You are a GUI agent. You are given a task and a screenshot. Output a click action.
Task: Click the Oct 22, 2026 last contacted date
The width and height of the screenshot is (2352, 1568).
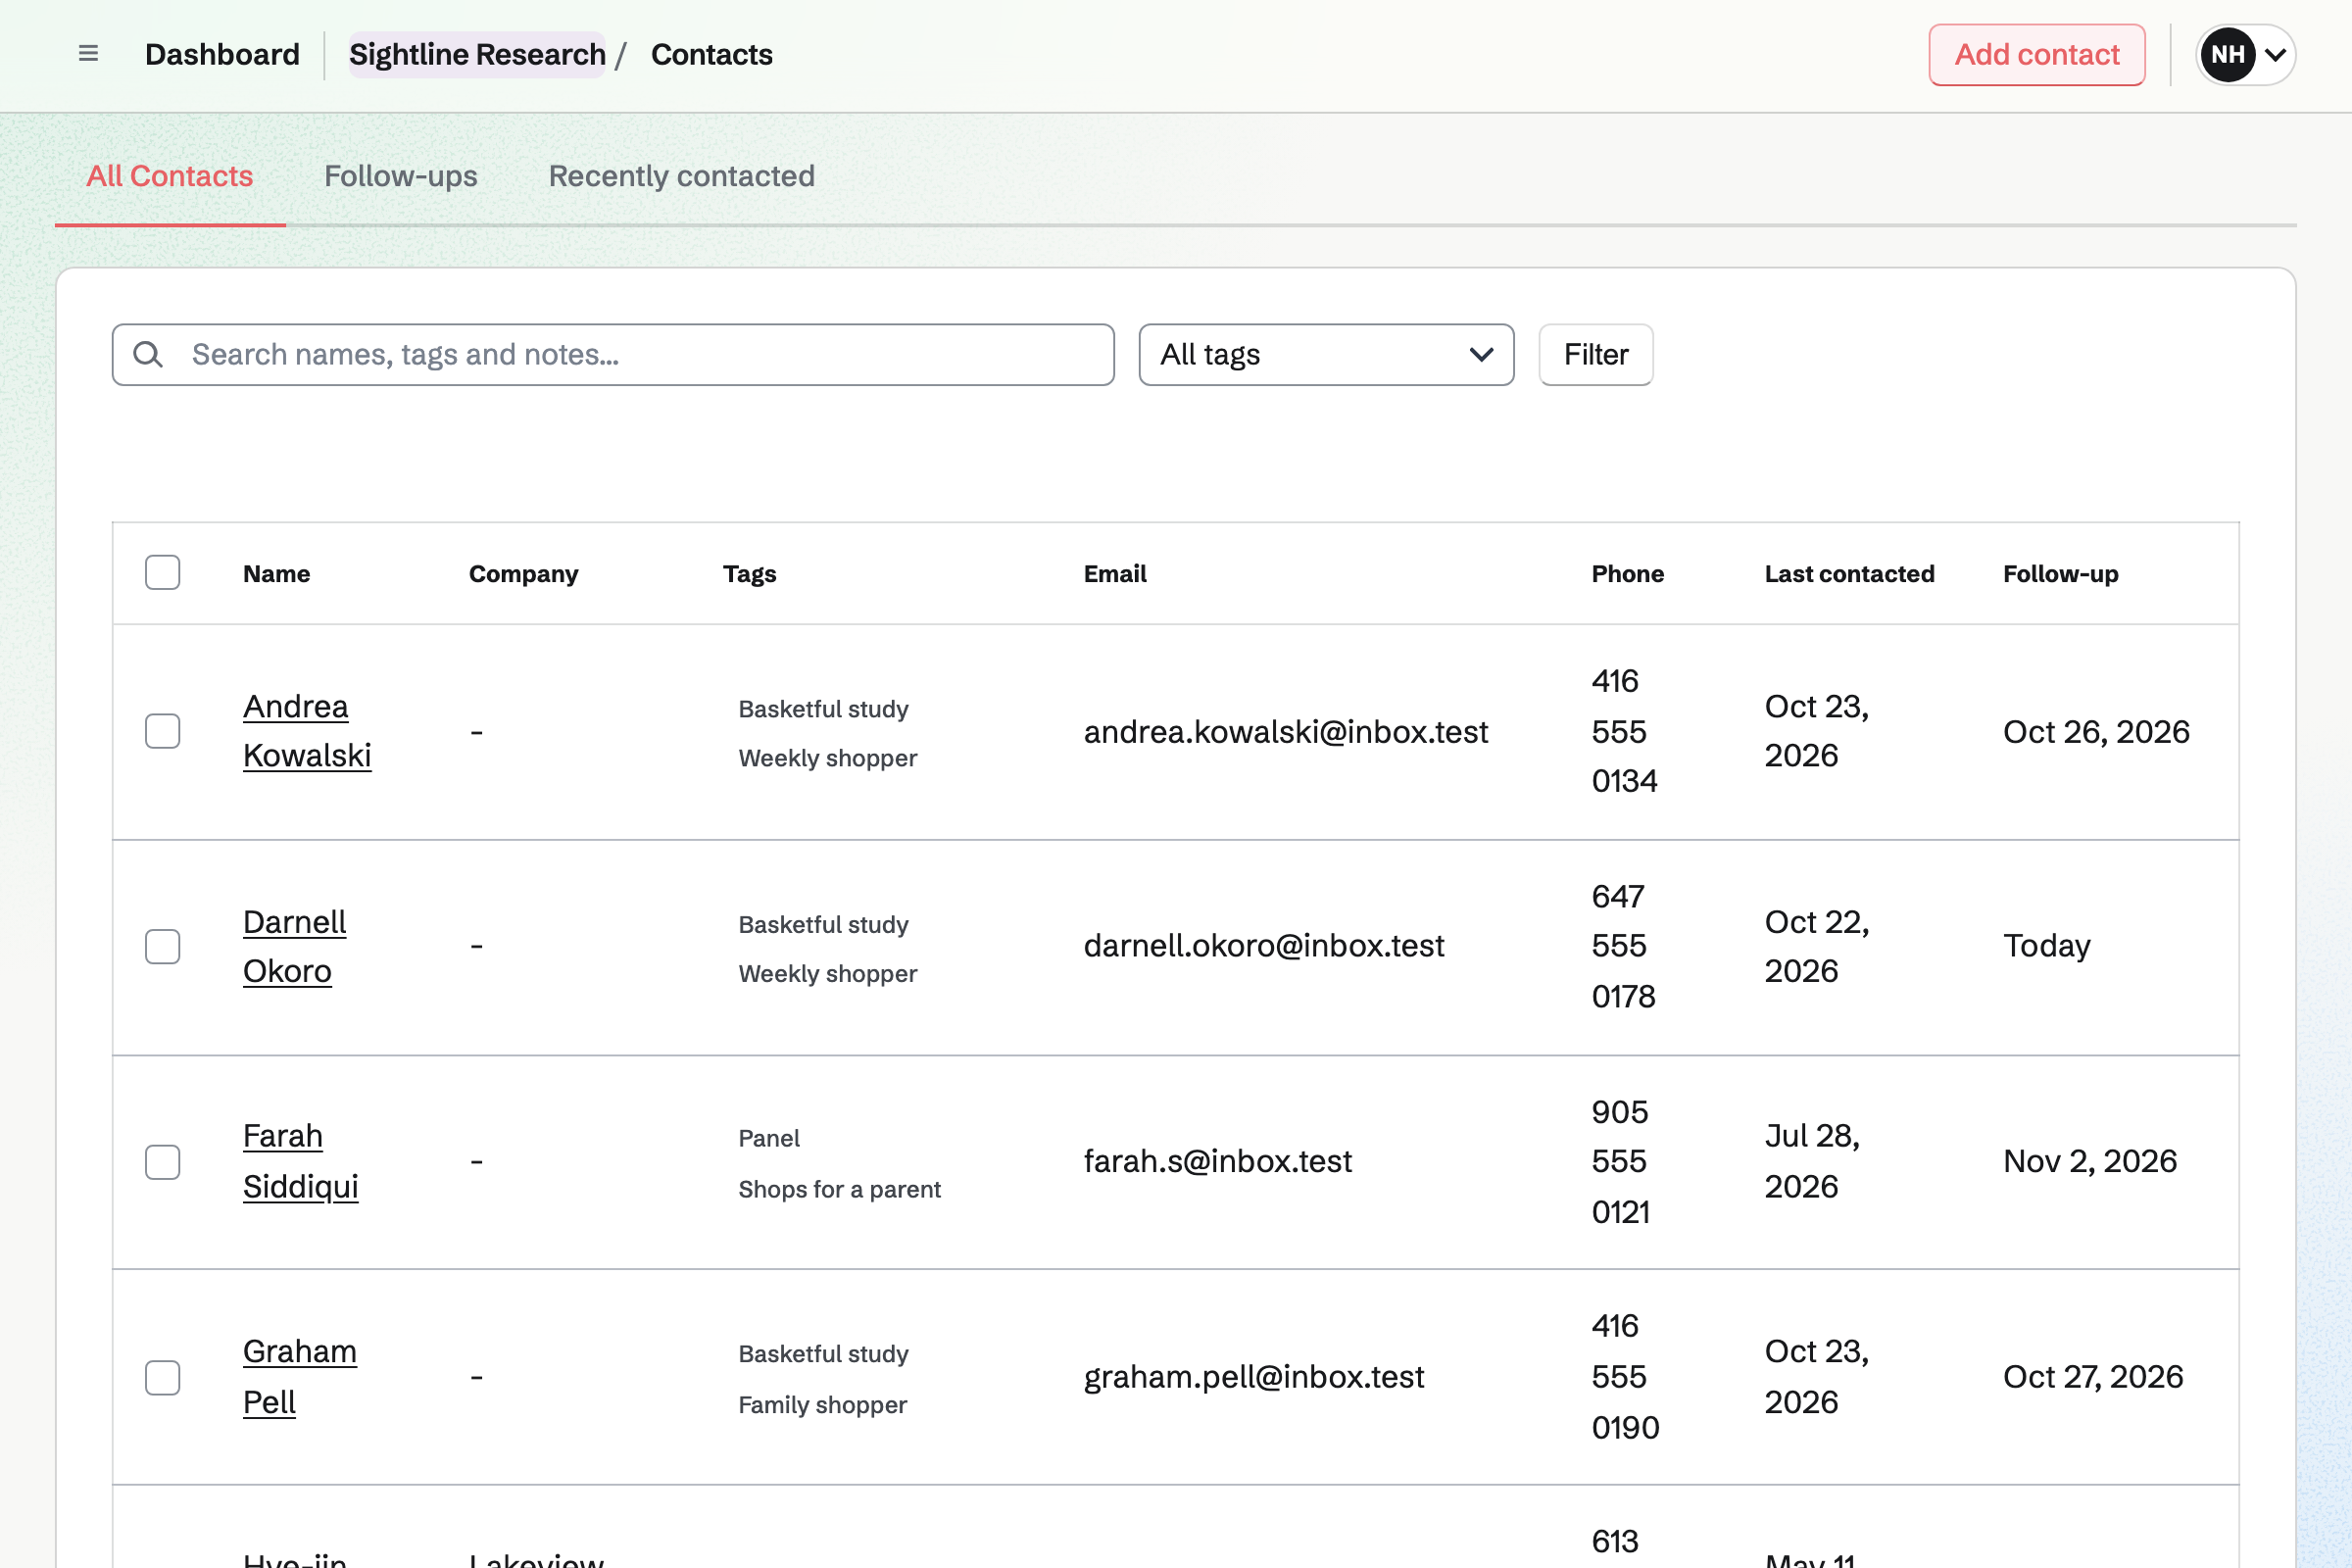[x=1817, y=946]
